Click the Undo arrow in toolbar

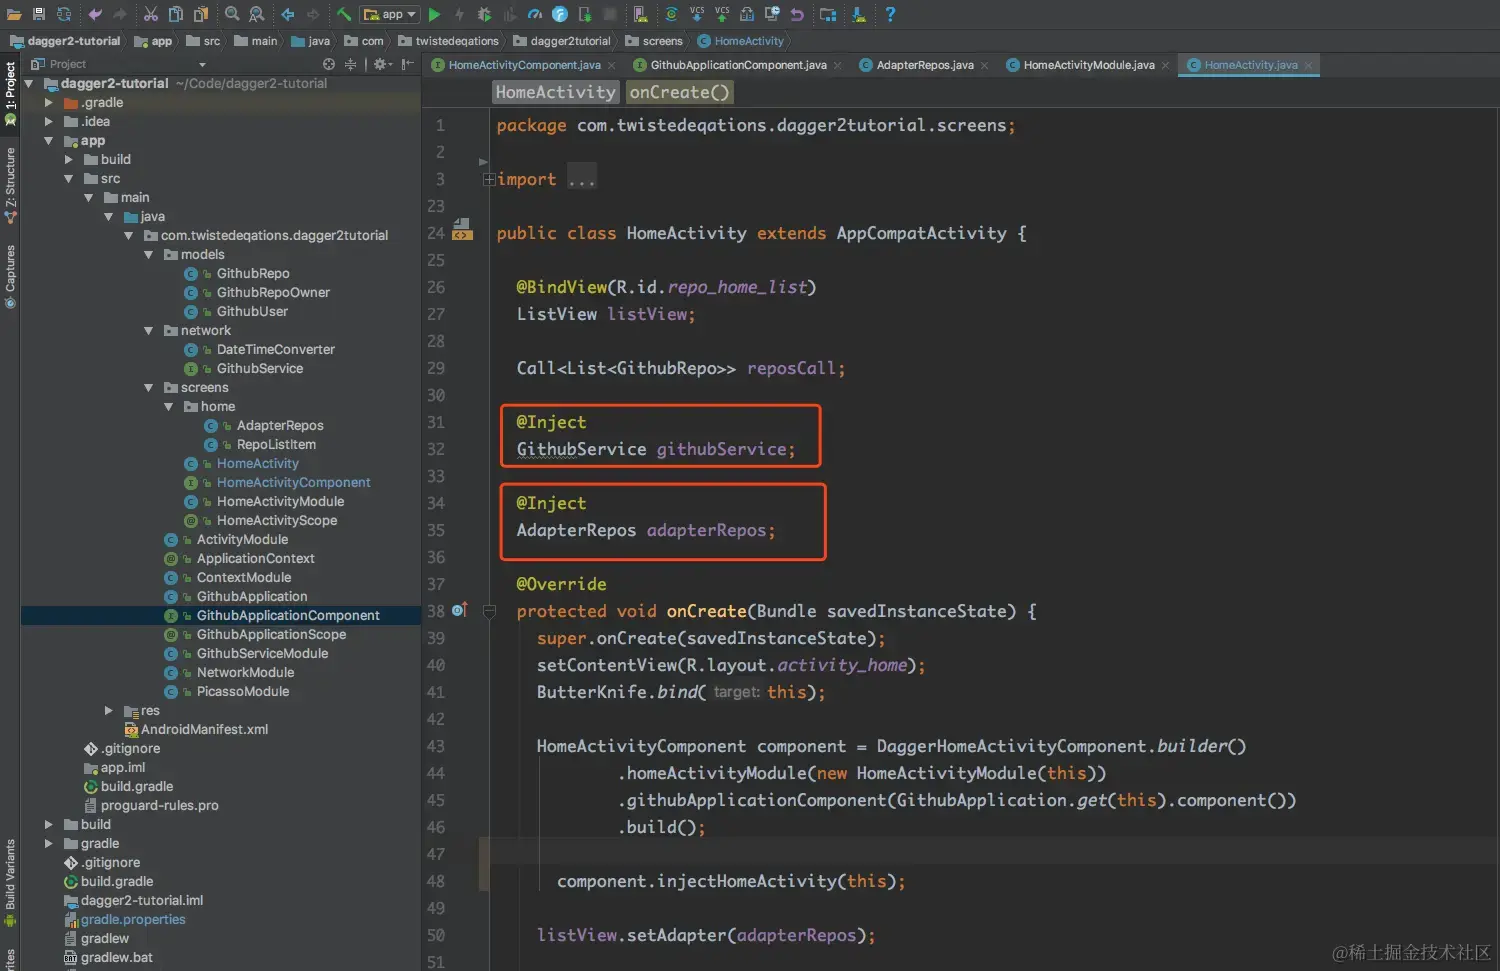95,14
